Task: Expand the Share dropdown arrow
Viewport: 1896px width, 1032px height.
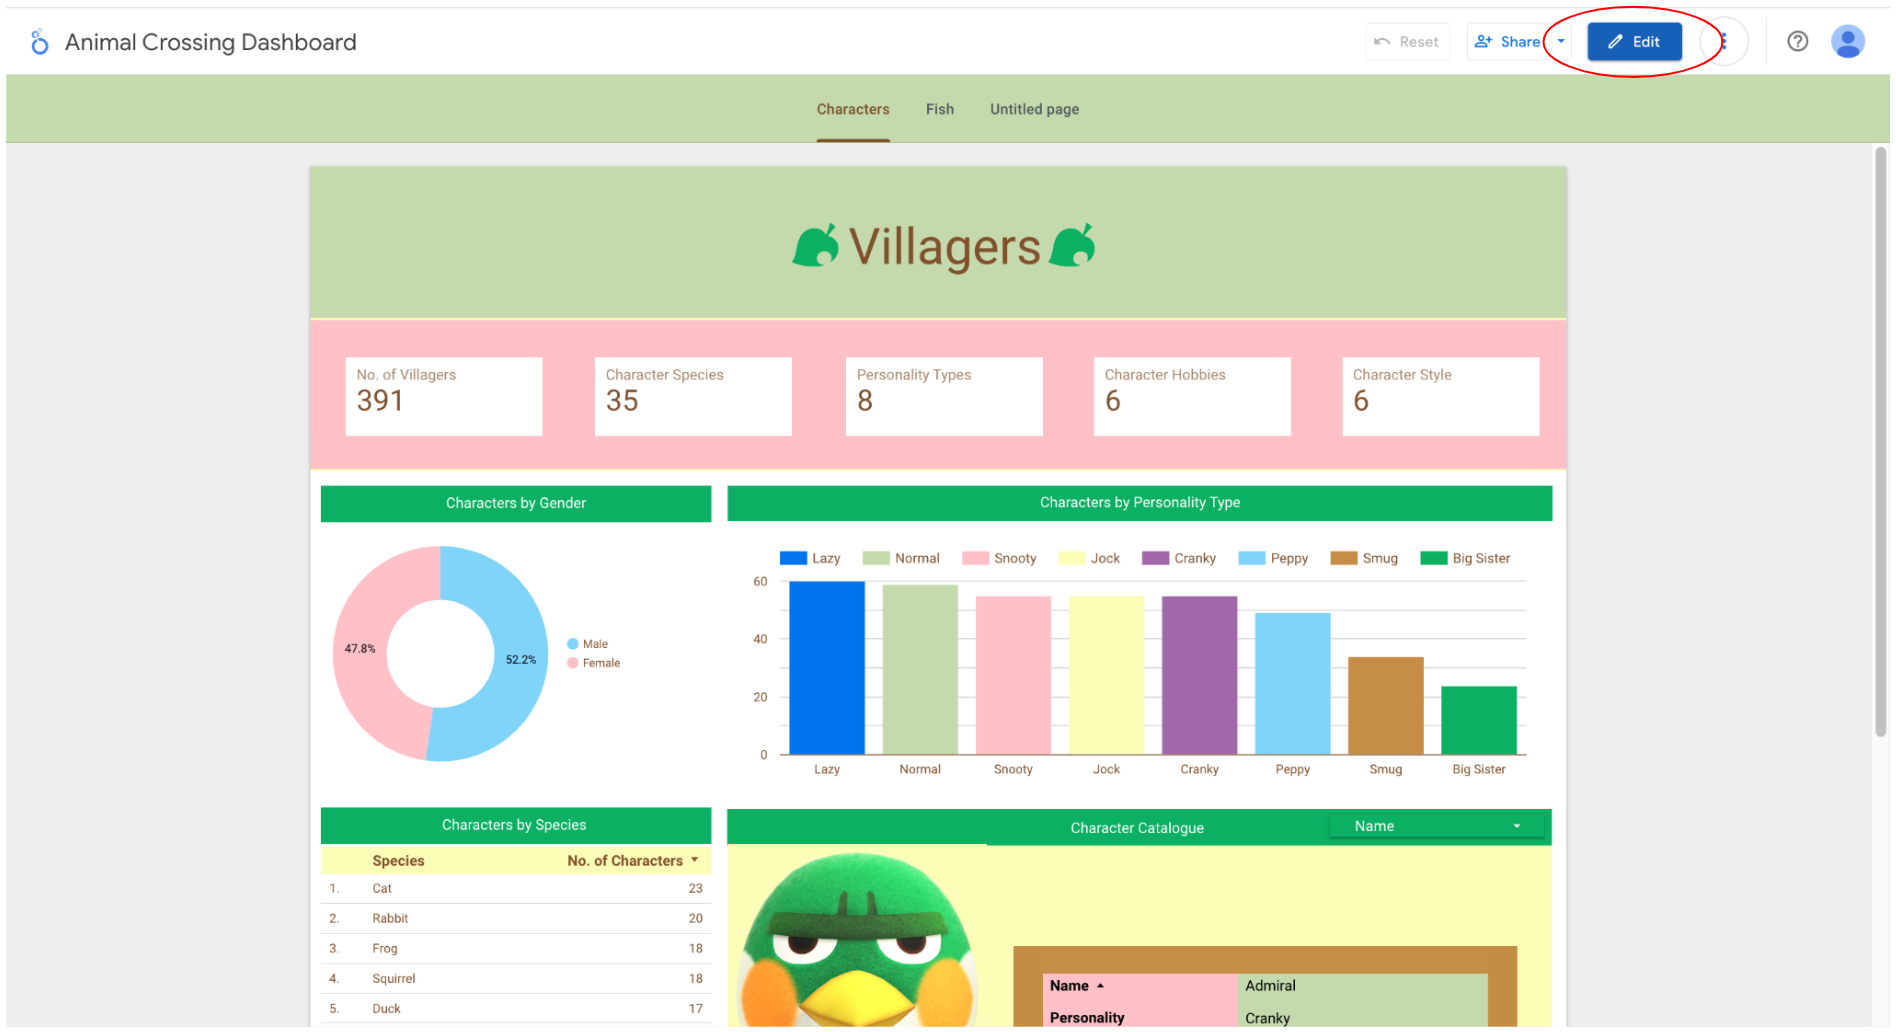Action: pyautogui.click(x=1561, y=42)
